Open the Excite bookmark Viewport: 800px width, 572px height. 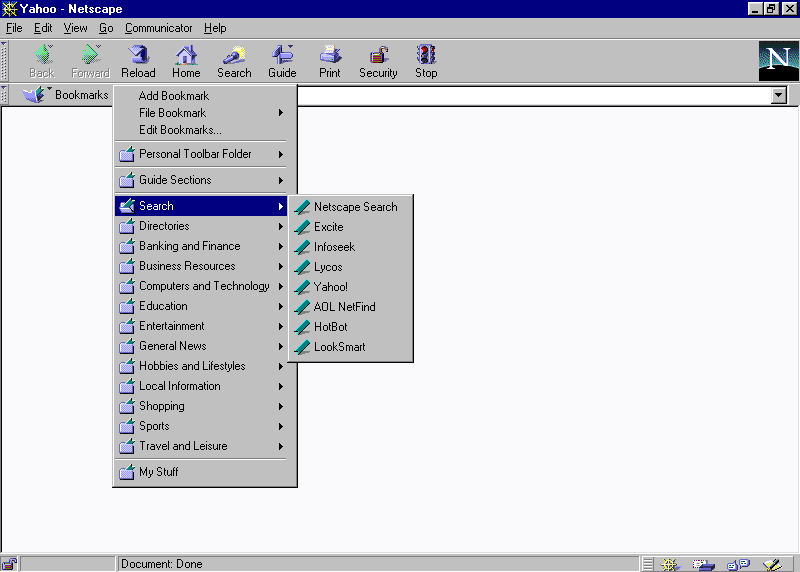tap(351, 227)
